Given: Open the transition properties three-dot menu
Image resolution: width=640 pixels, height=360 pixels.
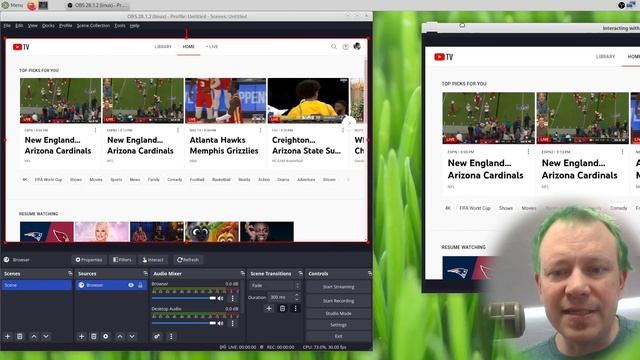Looking at the screenshot, I should point(296,308).
